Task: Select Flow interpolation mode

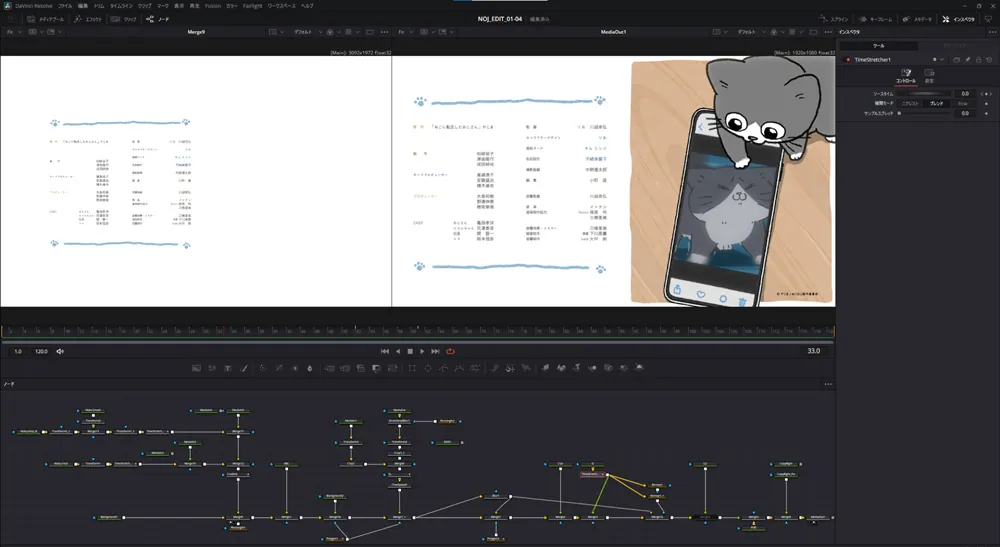Action: 962,103
